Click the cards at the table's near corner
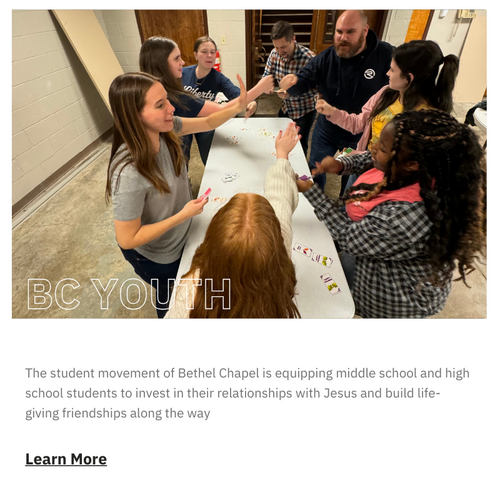The width and height of the screenshot is (500, 500). click(318, 267)
